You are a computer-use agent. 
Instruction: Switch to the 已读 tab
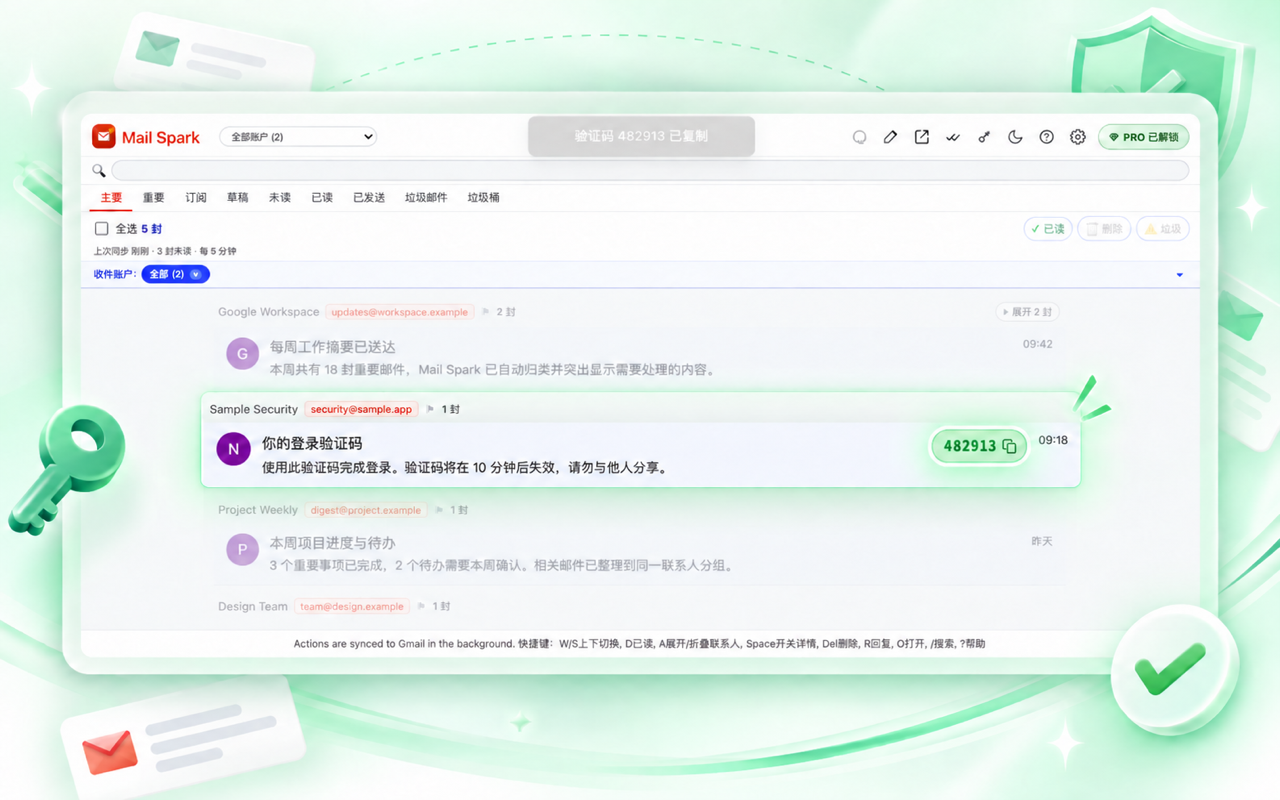(322, 198)
